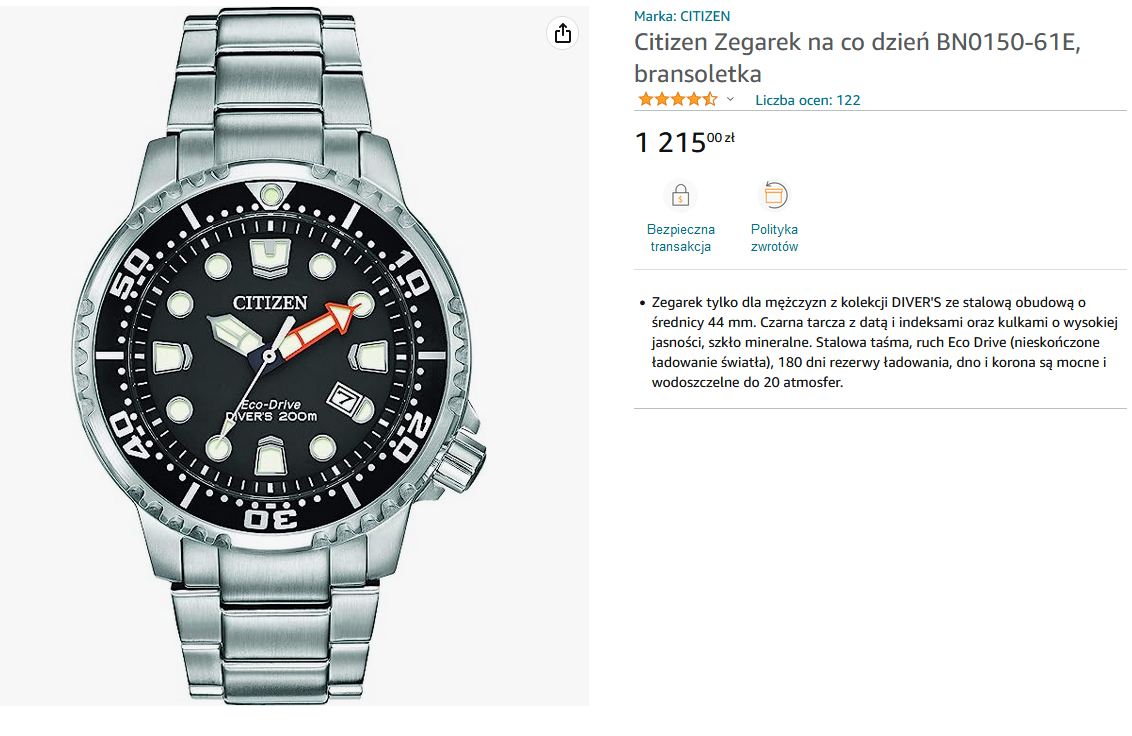Click the luminous dot atop the bezel
The image size is (1132, 736).
click(269, 193)
